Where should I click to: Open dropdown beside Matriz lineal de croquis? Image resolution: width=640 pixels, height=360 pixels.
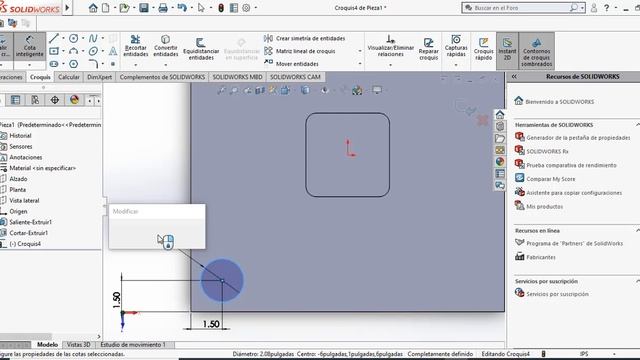pos(360,51)
